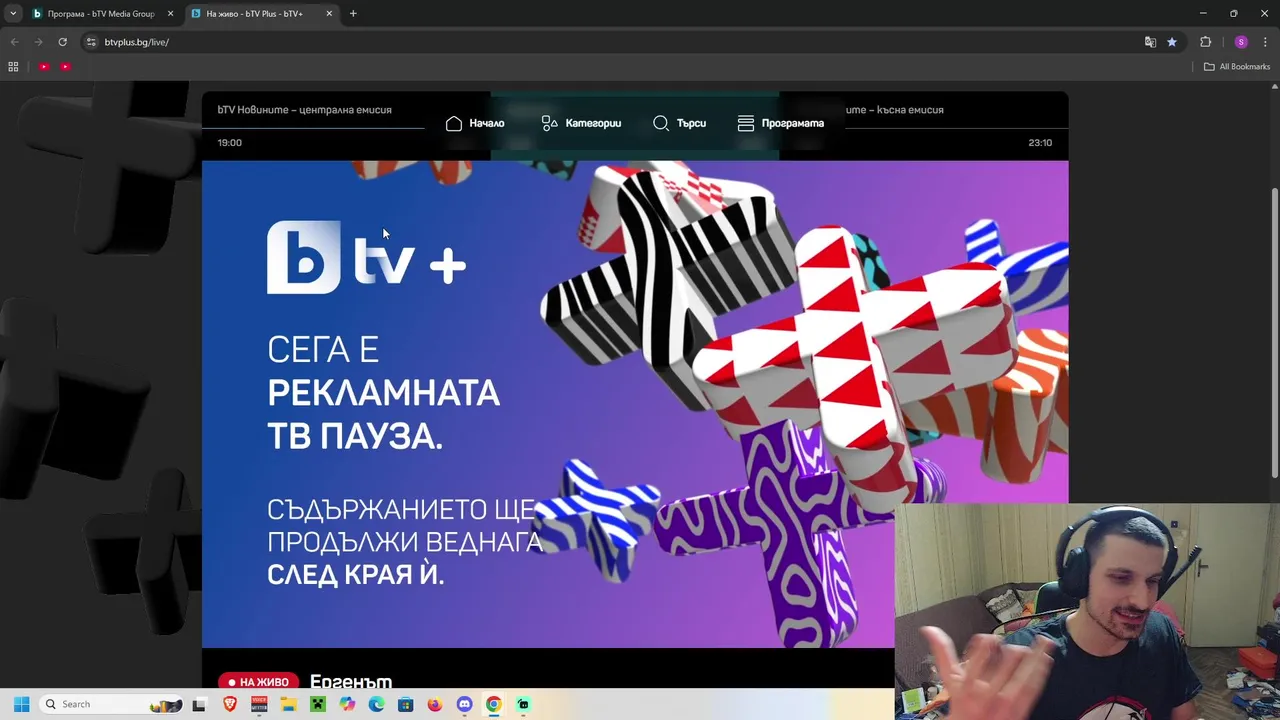Viewport: 1280px width, 720px height.
Task: Open the tab search dropdown arrow
Action: pos(13,14)
